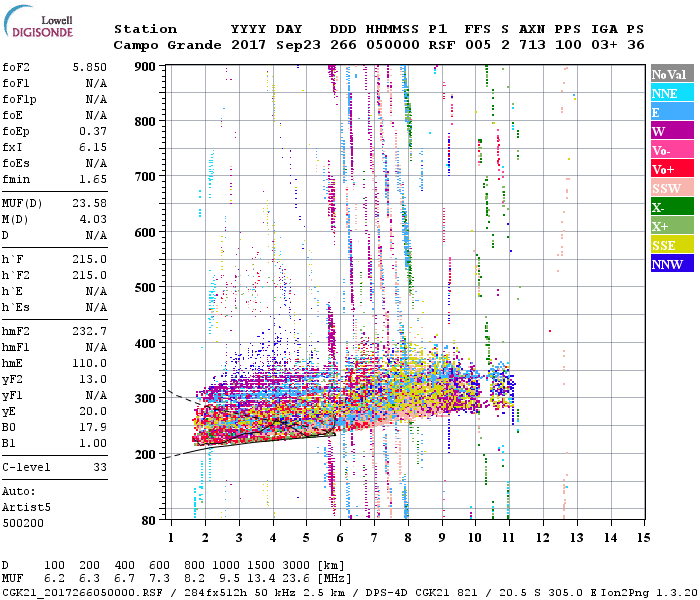Select the X+ legend swatch
The image size is (700, 600).
click(672, 227)
